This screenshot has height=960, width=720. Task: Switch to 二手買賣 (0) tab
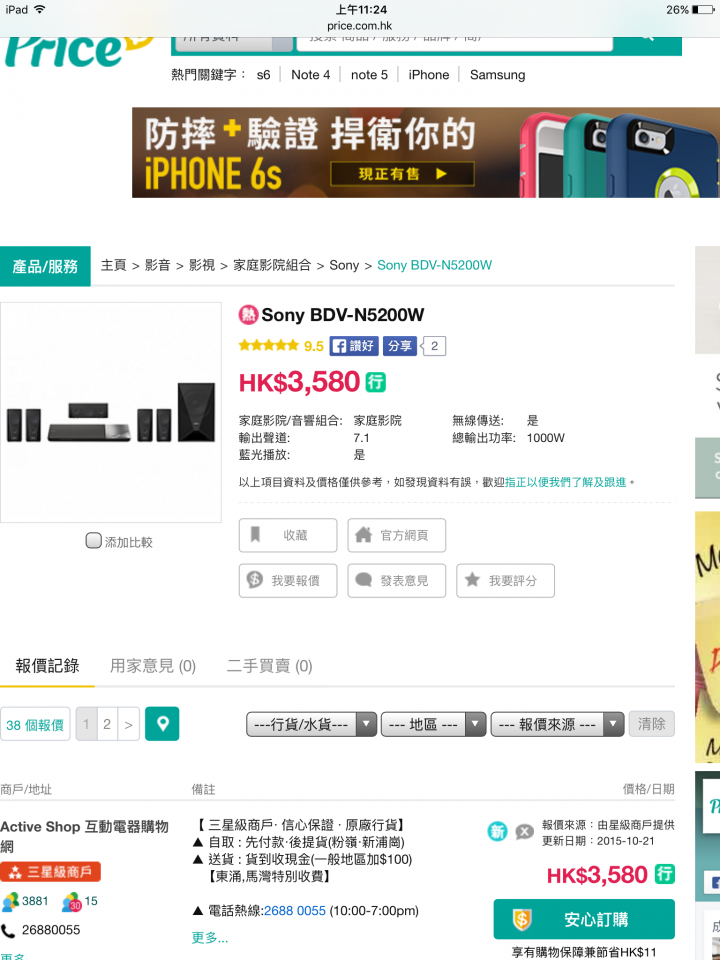[x=269, y=666]
